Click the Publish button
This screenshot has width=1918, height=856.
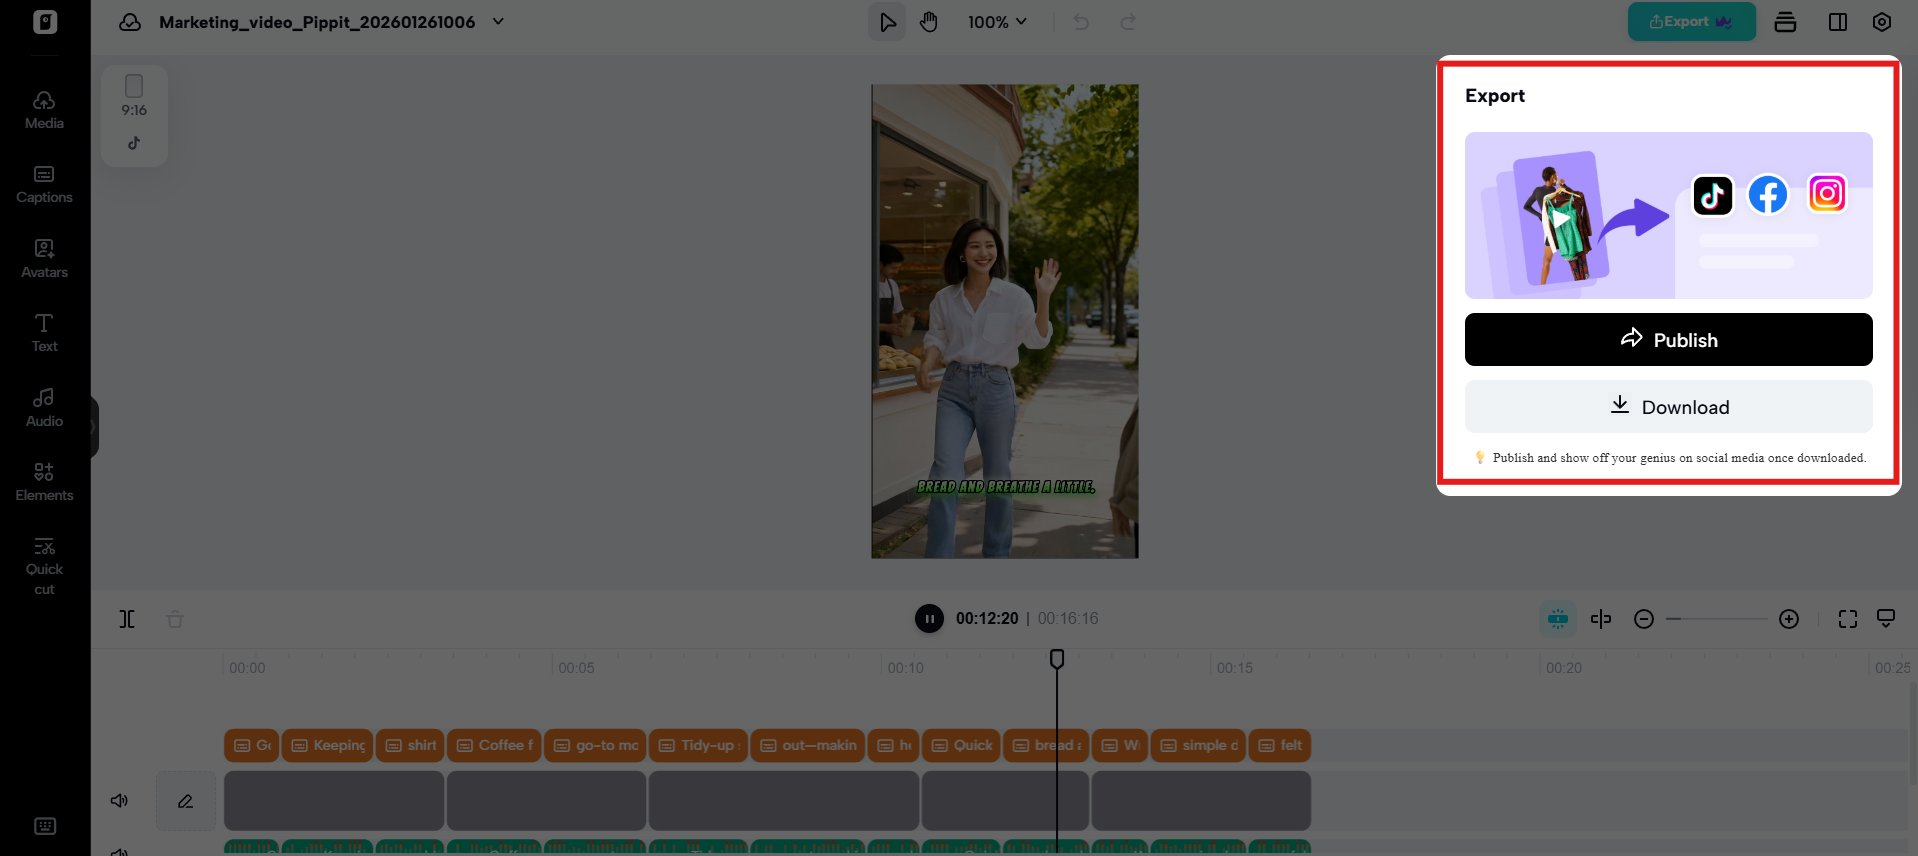coord(1668,340)
